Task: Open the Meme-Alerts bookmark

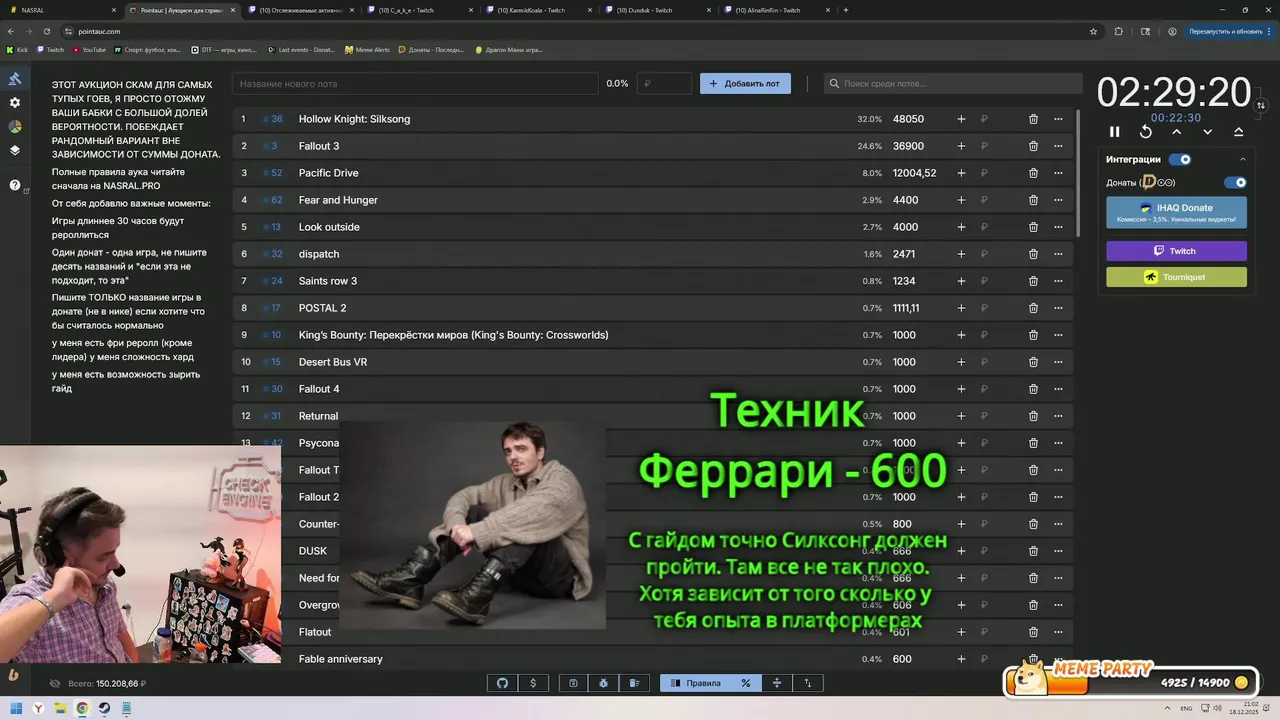Action: [366, 49]
